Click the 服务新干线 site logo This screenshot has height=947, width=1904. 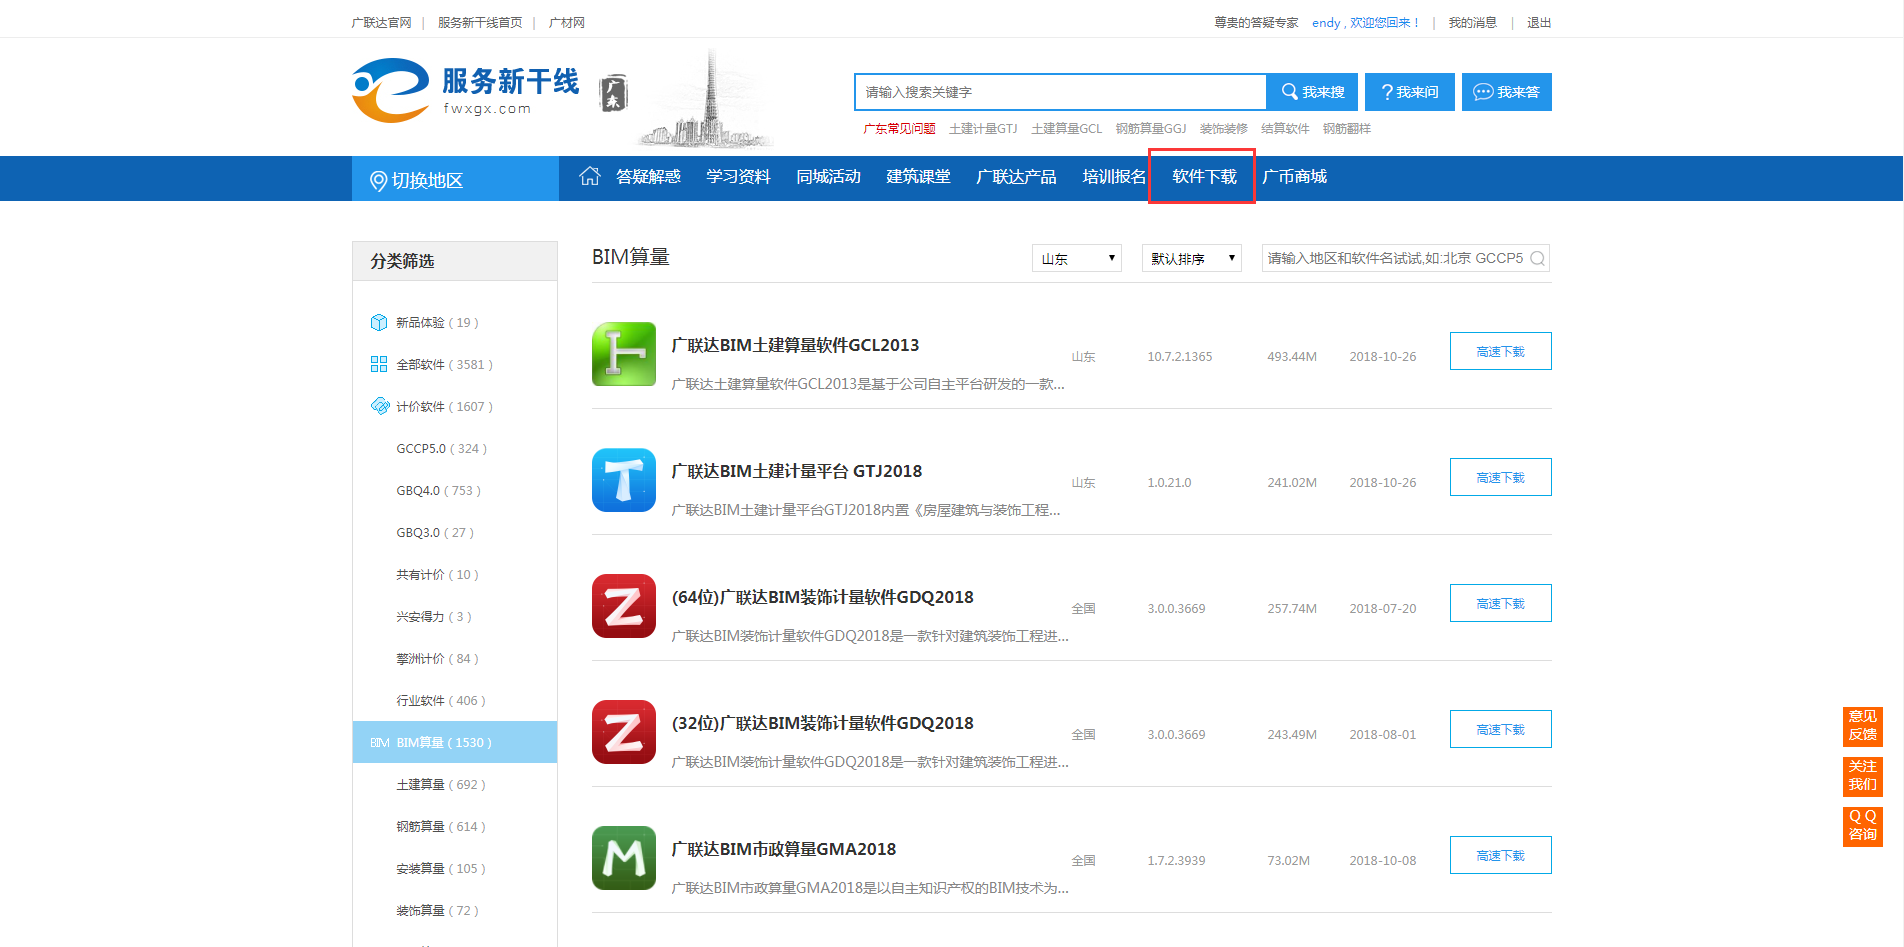[x=466, y=91]
